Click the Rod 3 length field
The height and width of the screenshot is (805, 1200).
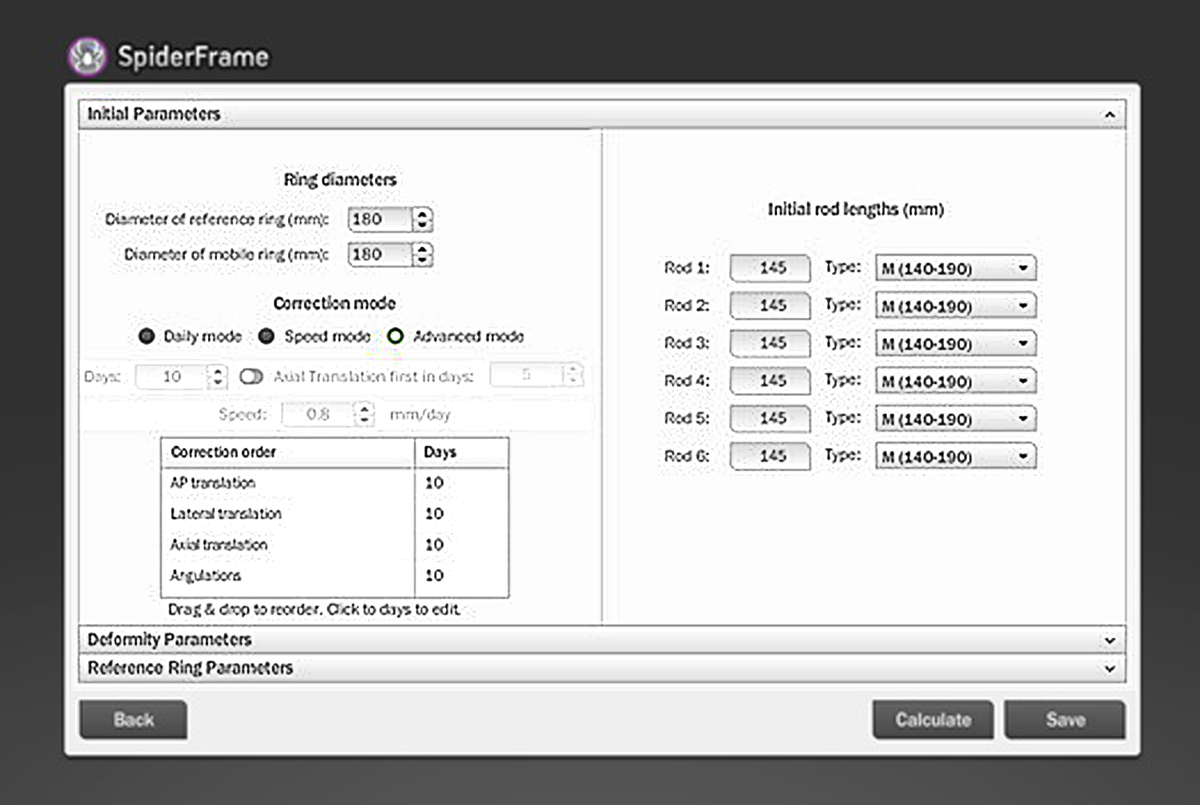click(770, 344)
